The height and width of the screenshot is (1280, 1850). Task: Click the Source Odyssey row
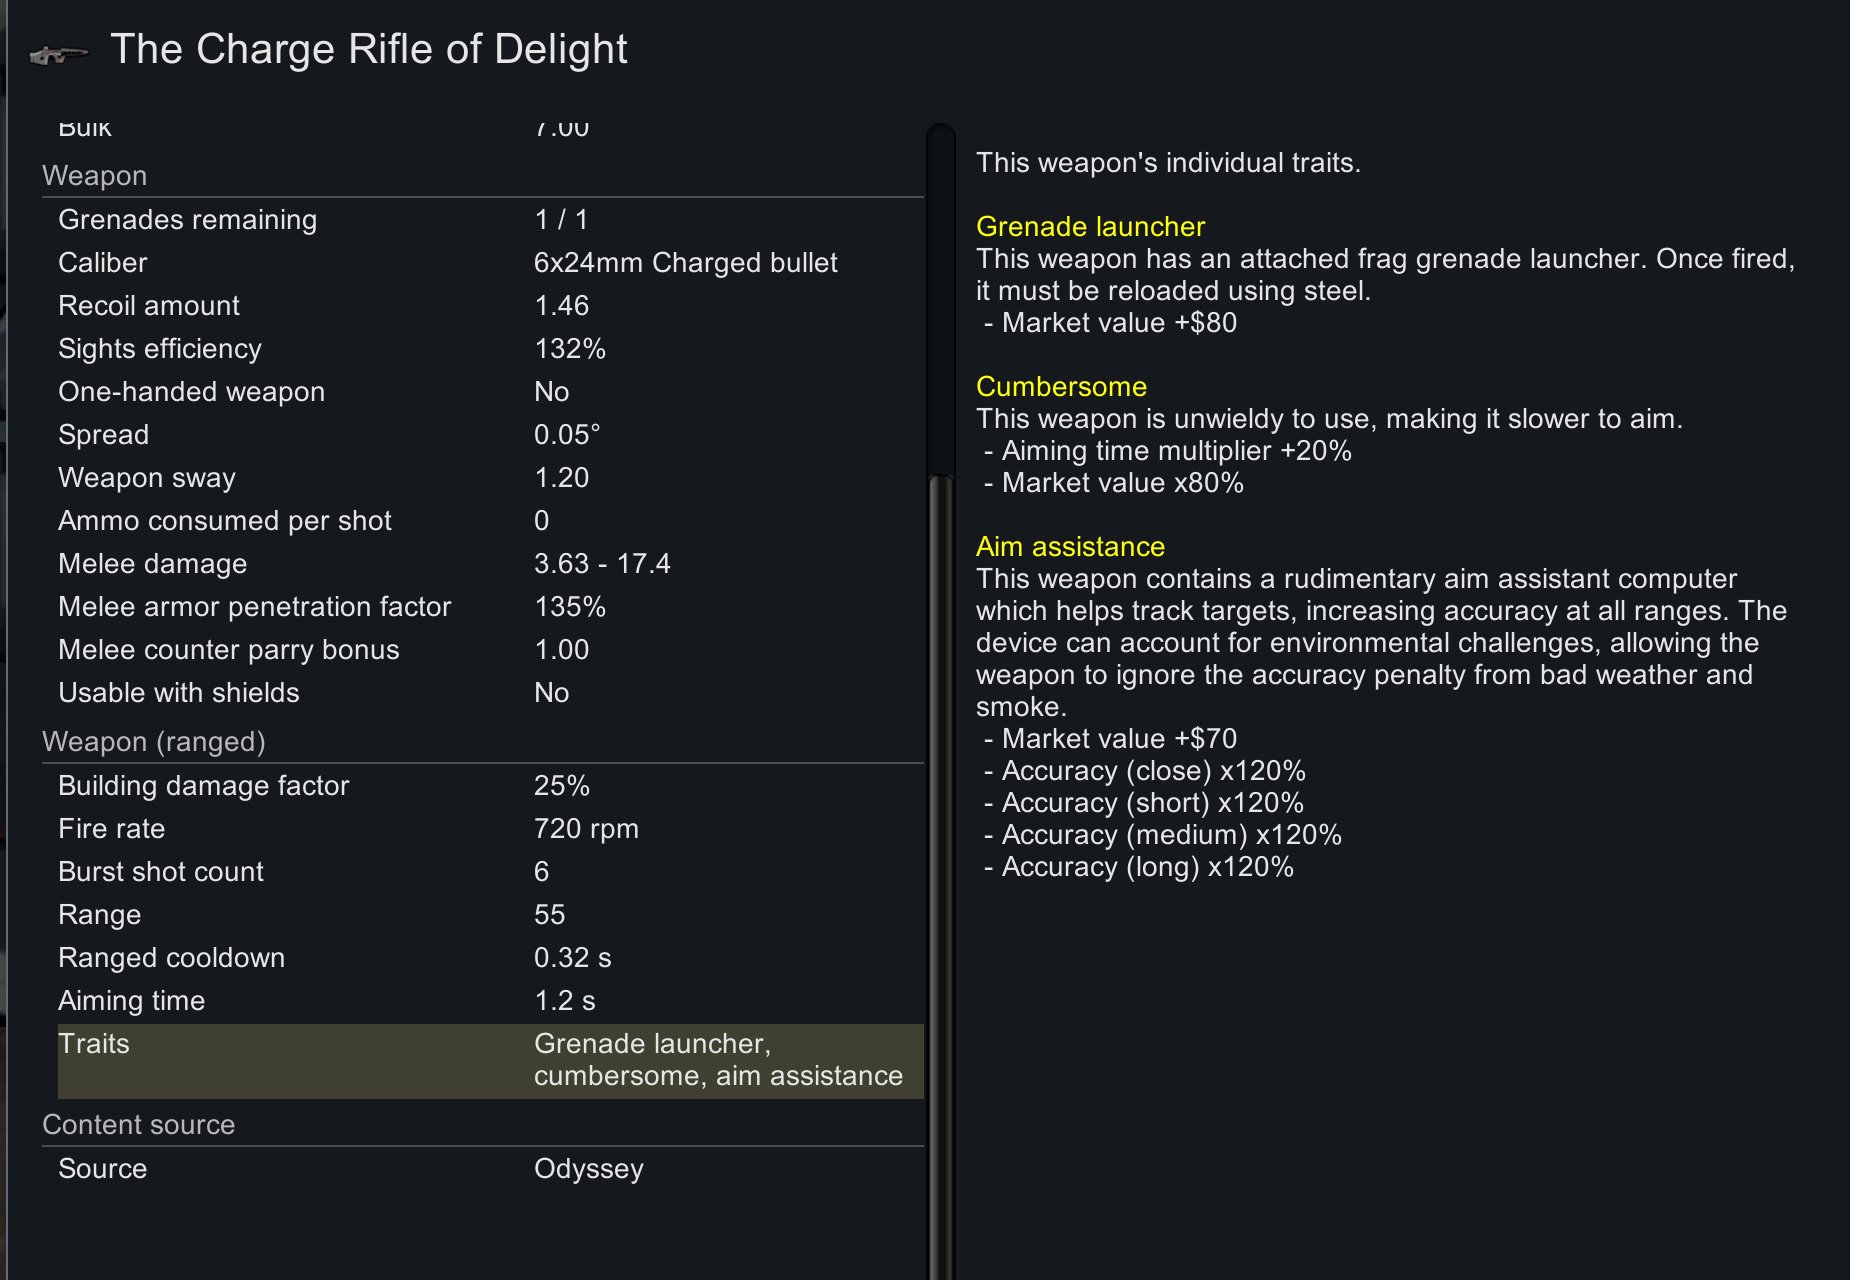pos(491,1169)
